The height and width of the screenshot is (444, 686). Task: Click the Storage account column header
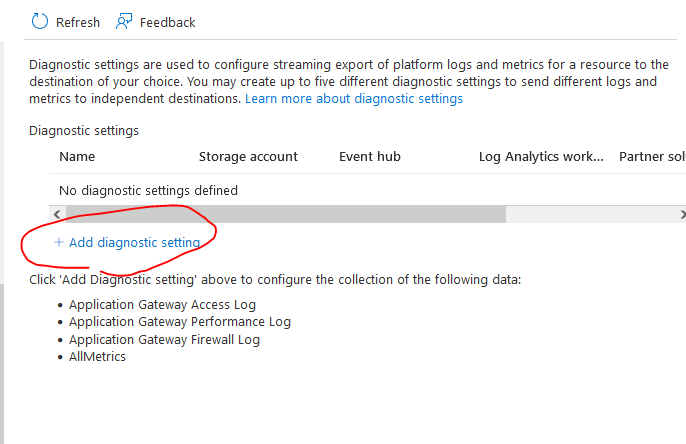[248, 157]
